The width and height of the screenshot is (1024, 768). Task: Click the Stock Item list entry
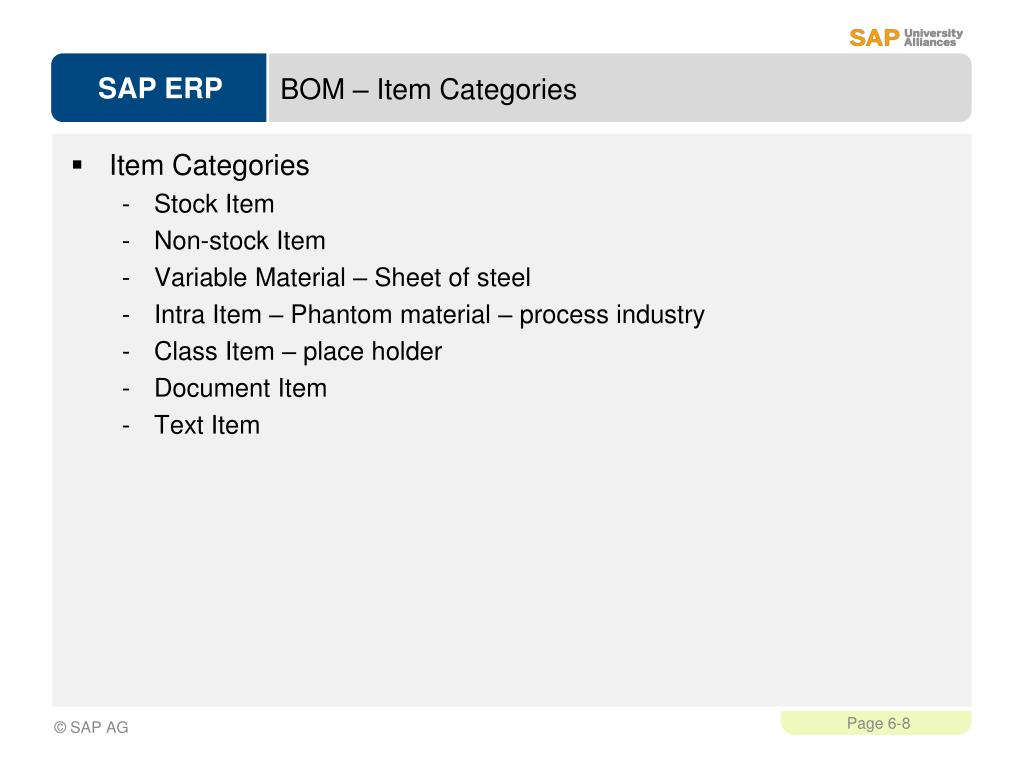[214, 204]
